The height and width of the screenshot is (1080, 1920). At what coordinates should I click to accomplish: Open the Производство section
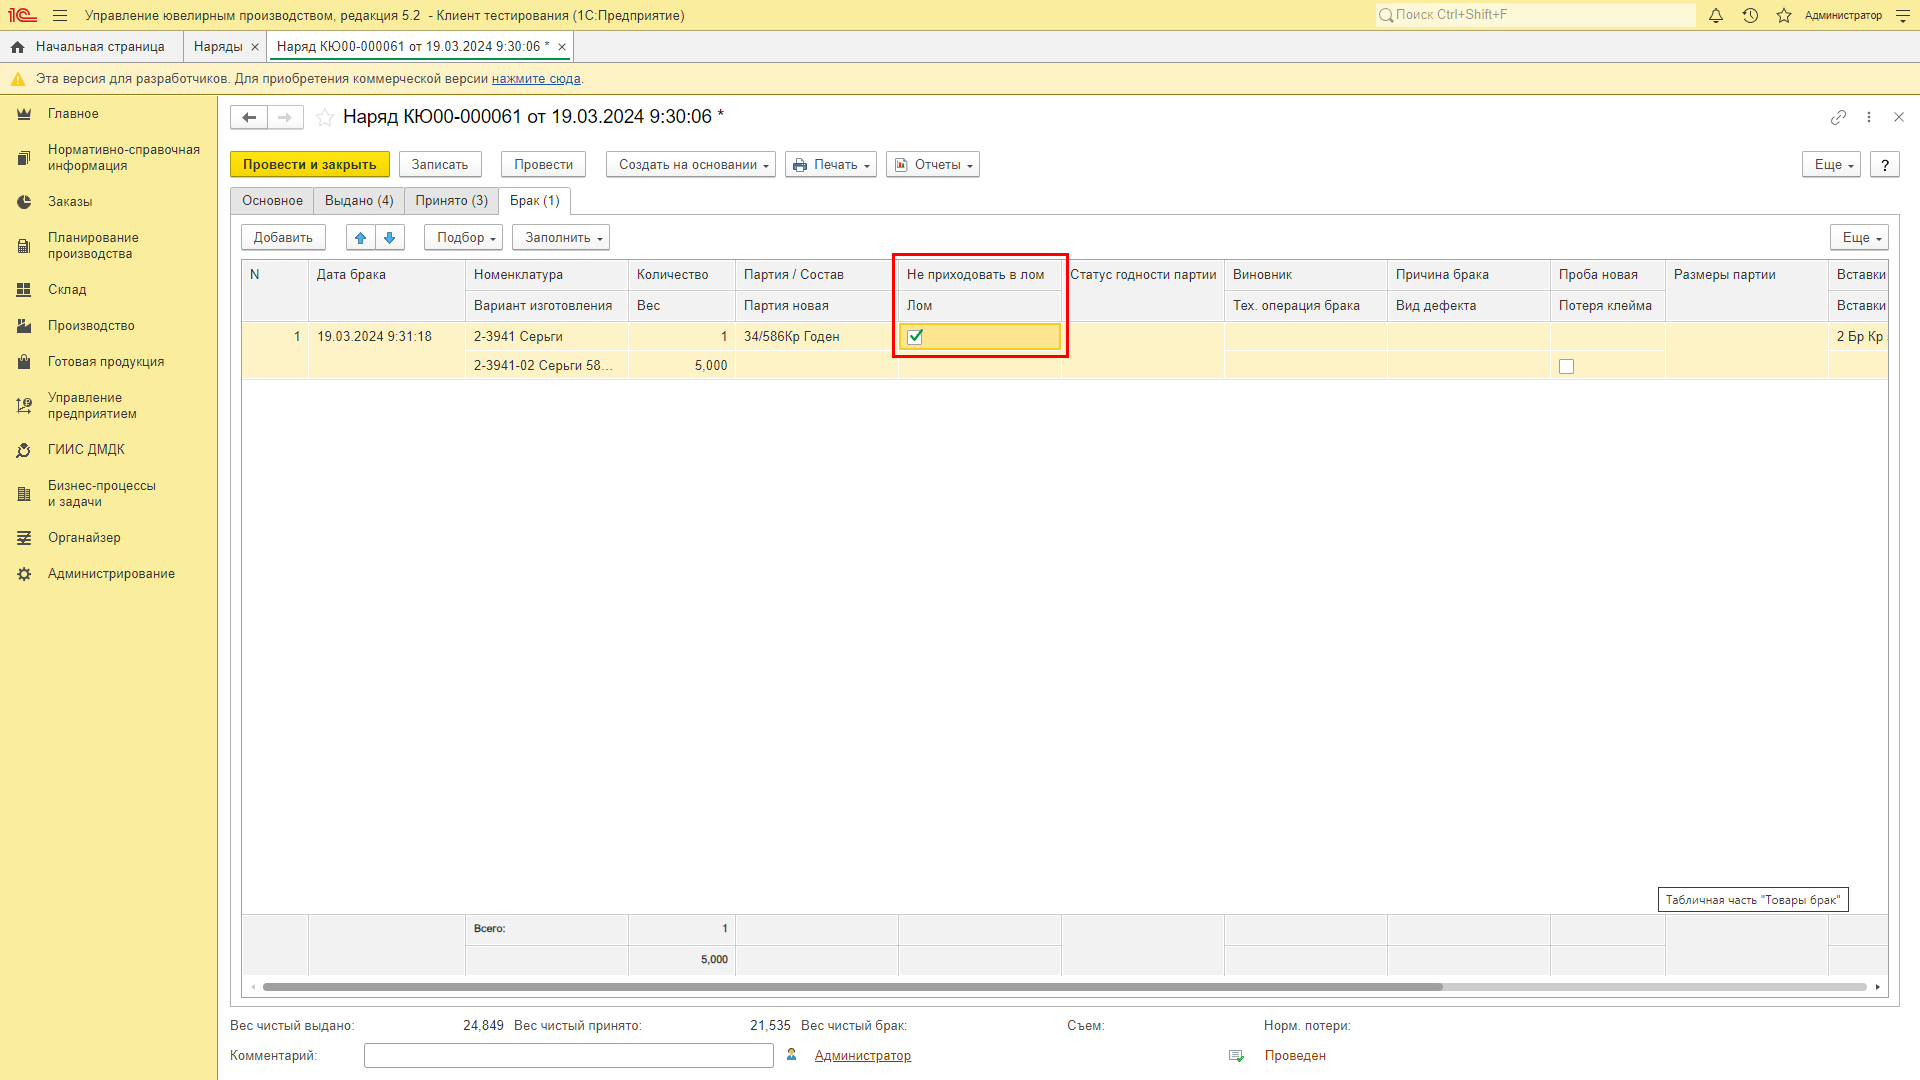[91, 326]
